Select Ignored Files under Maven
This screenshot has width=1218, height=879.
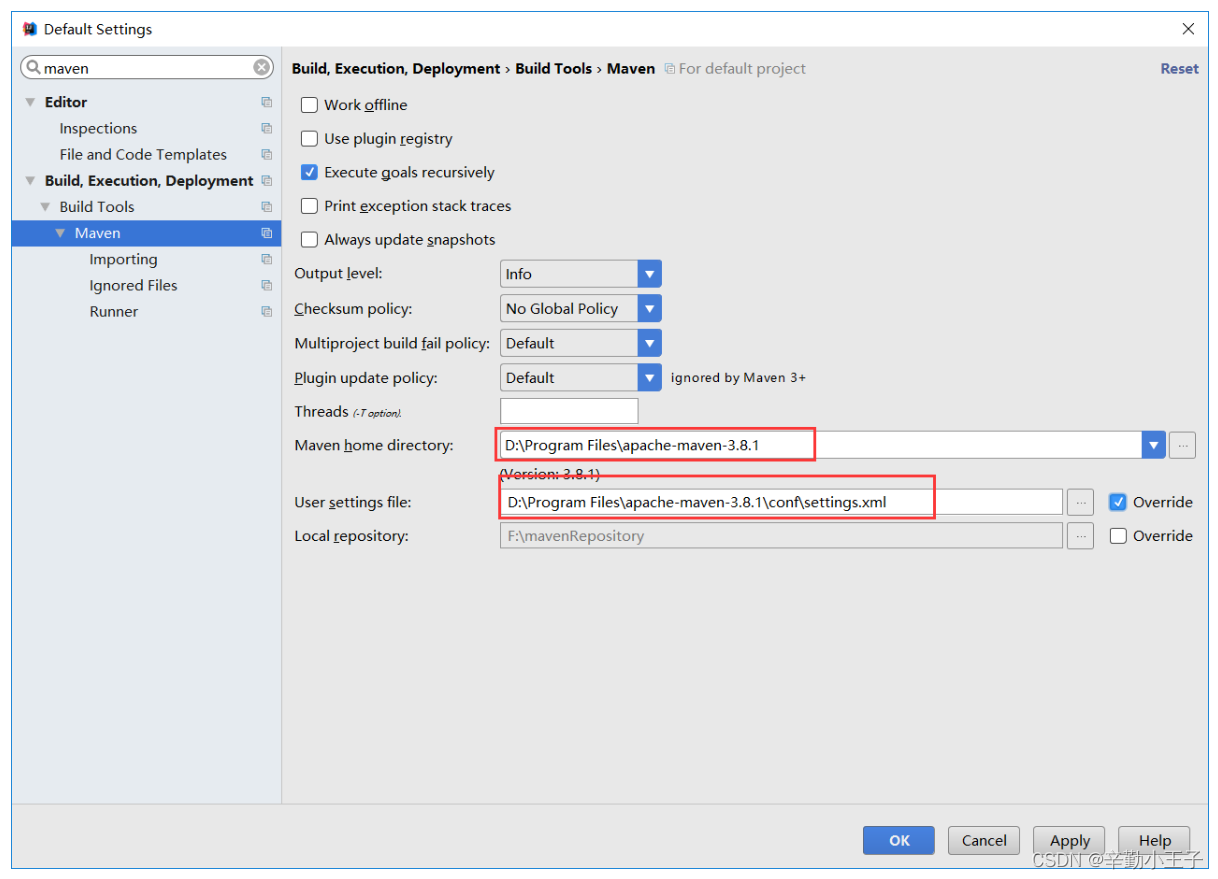(133, 285)
